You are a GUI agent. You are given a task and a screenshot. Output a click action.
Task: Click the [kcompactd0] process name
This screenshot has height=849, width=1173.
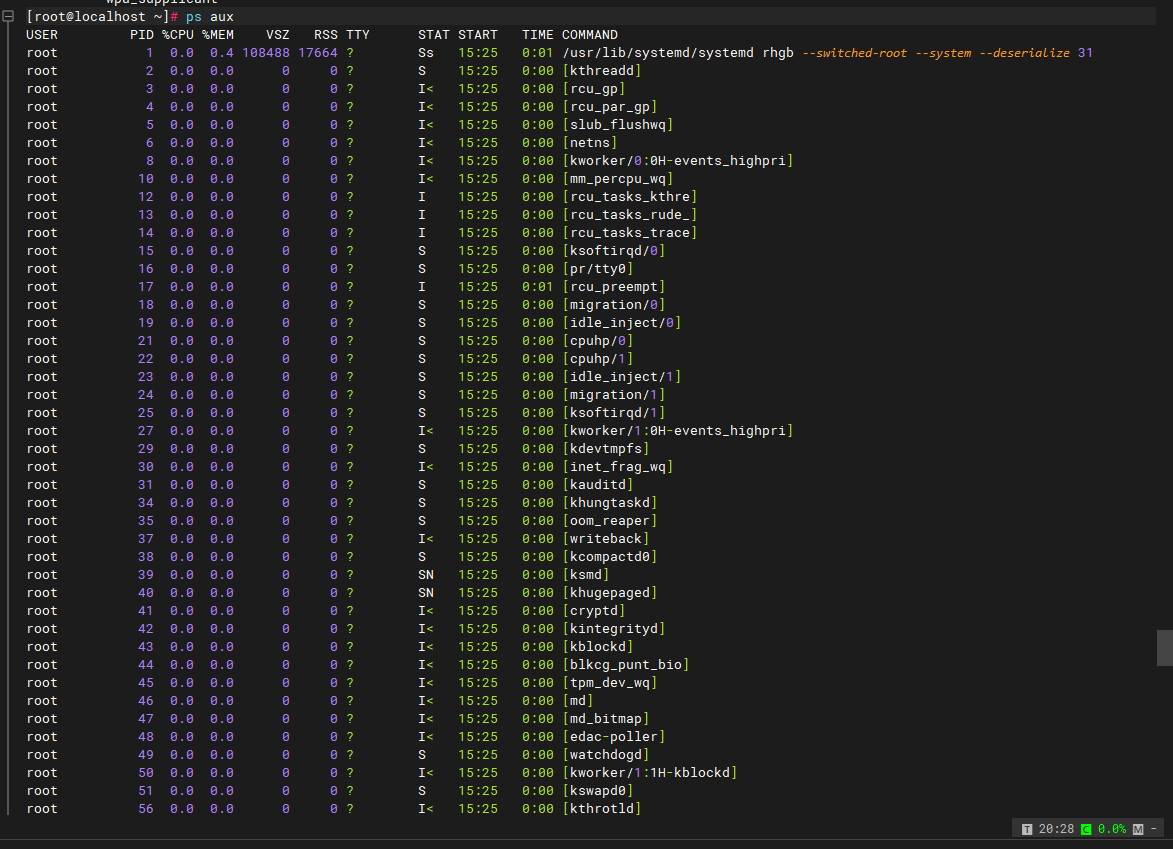pyautogui.click(x=610, y=557)
